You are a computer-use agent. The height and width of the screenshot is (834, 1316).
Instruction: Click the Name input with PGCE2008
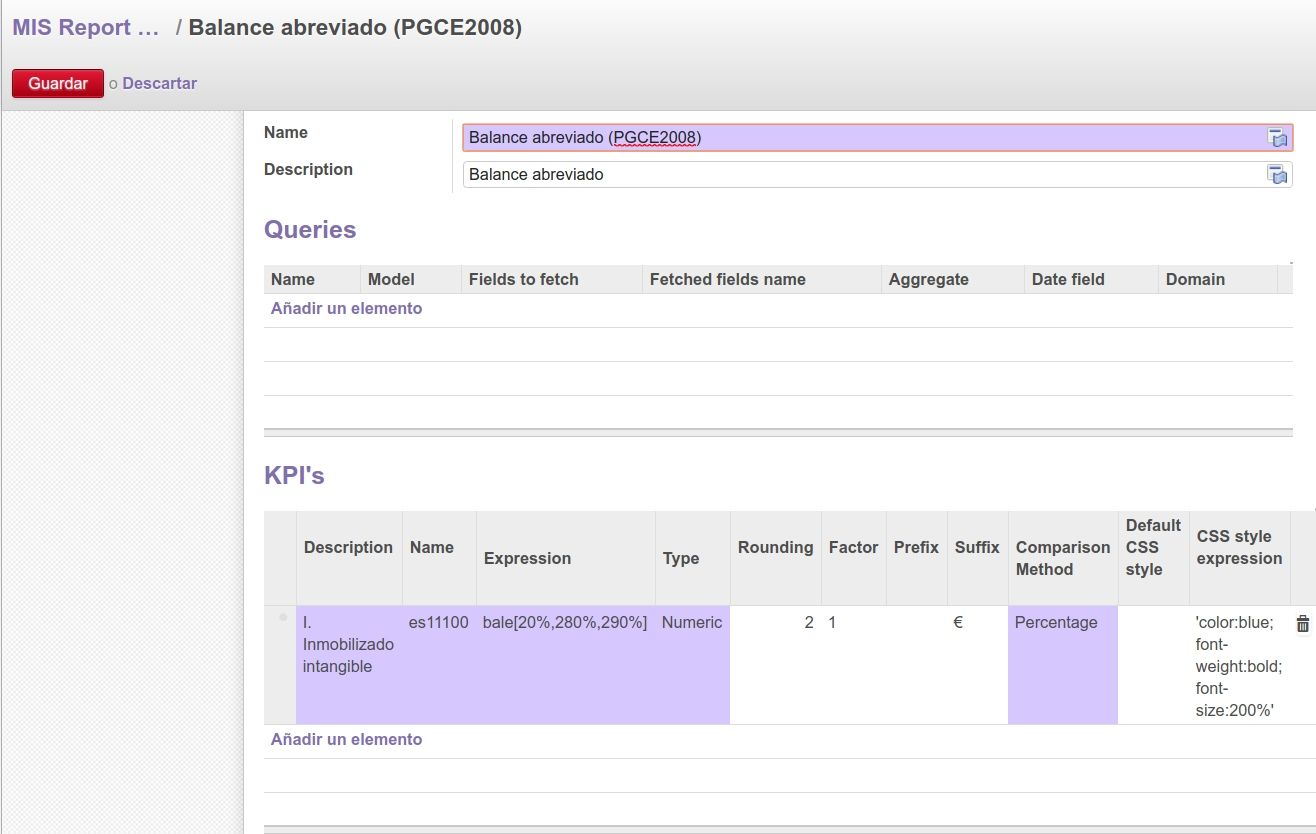click(x=860, y=138)
